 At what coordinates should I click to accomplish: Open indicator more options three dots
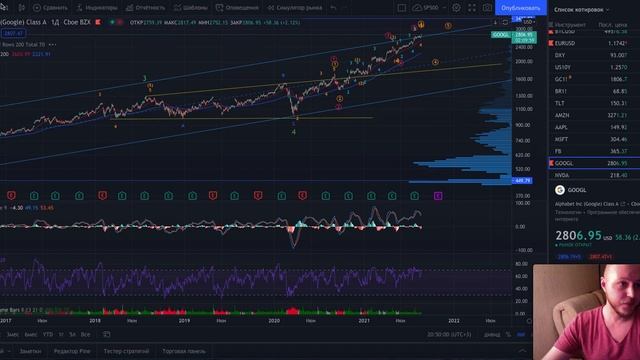tap(52, 44)
